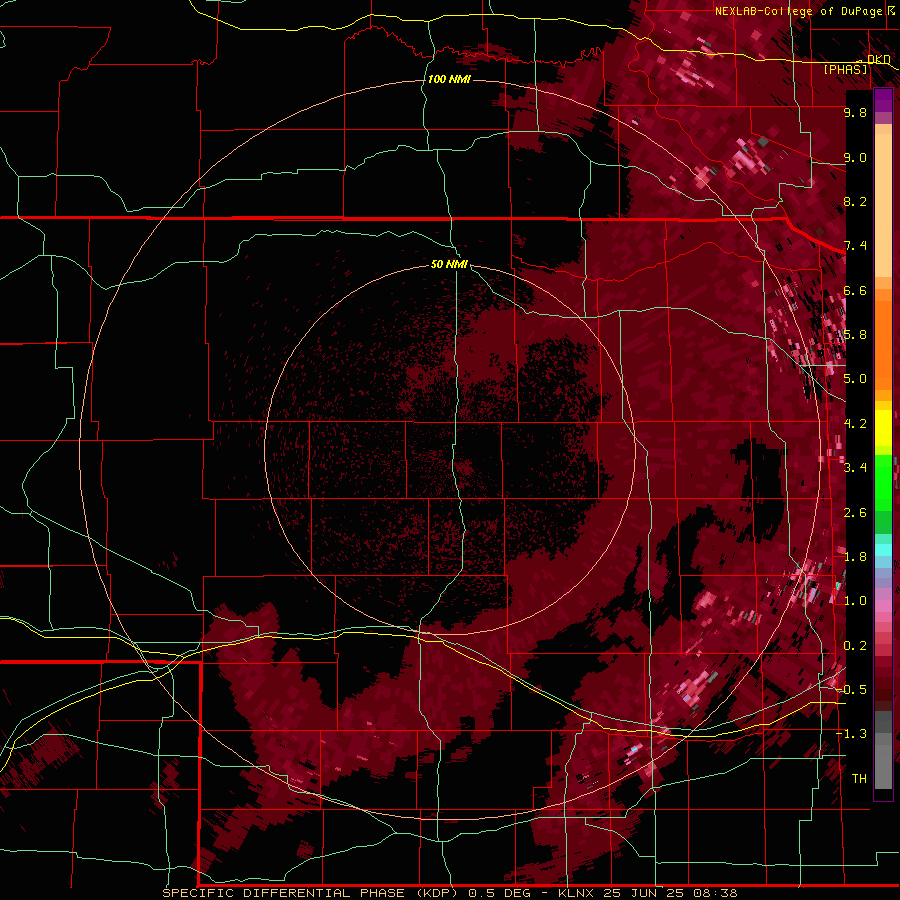Viewport: 900px width, 900px height.
Task: Click the [PHAS] units label
Action: (x=845, y=69)
